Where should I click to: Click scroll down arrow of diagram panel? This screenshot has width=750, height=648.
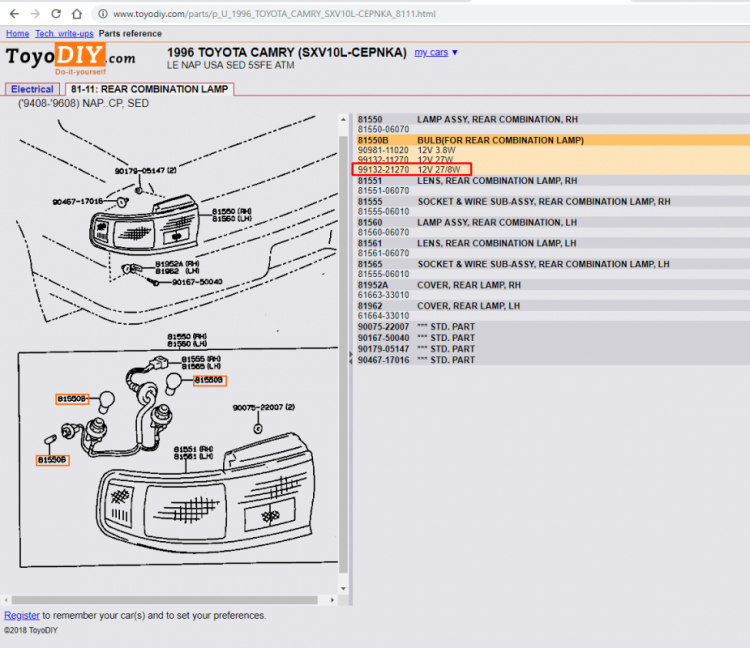(x=343, y=589)
